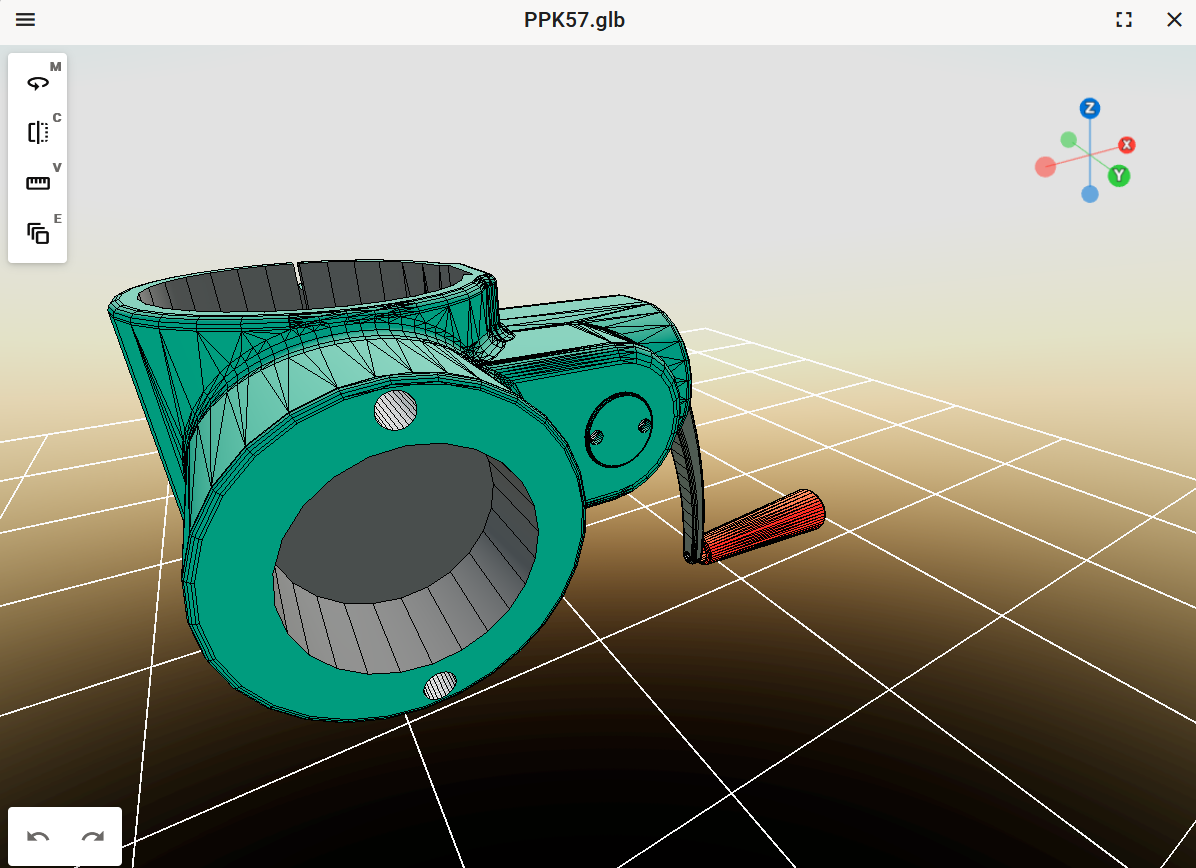Redo the last action
1196x868 pixels.
[x=93, y=837]
